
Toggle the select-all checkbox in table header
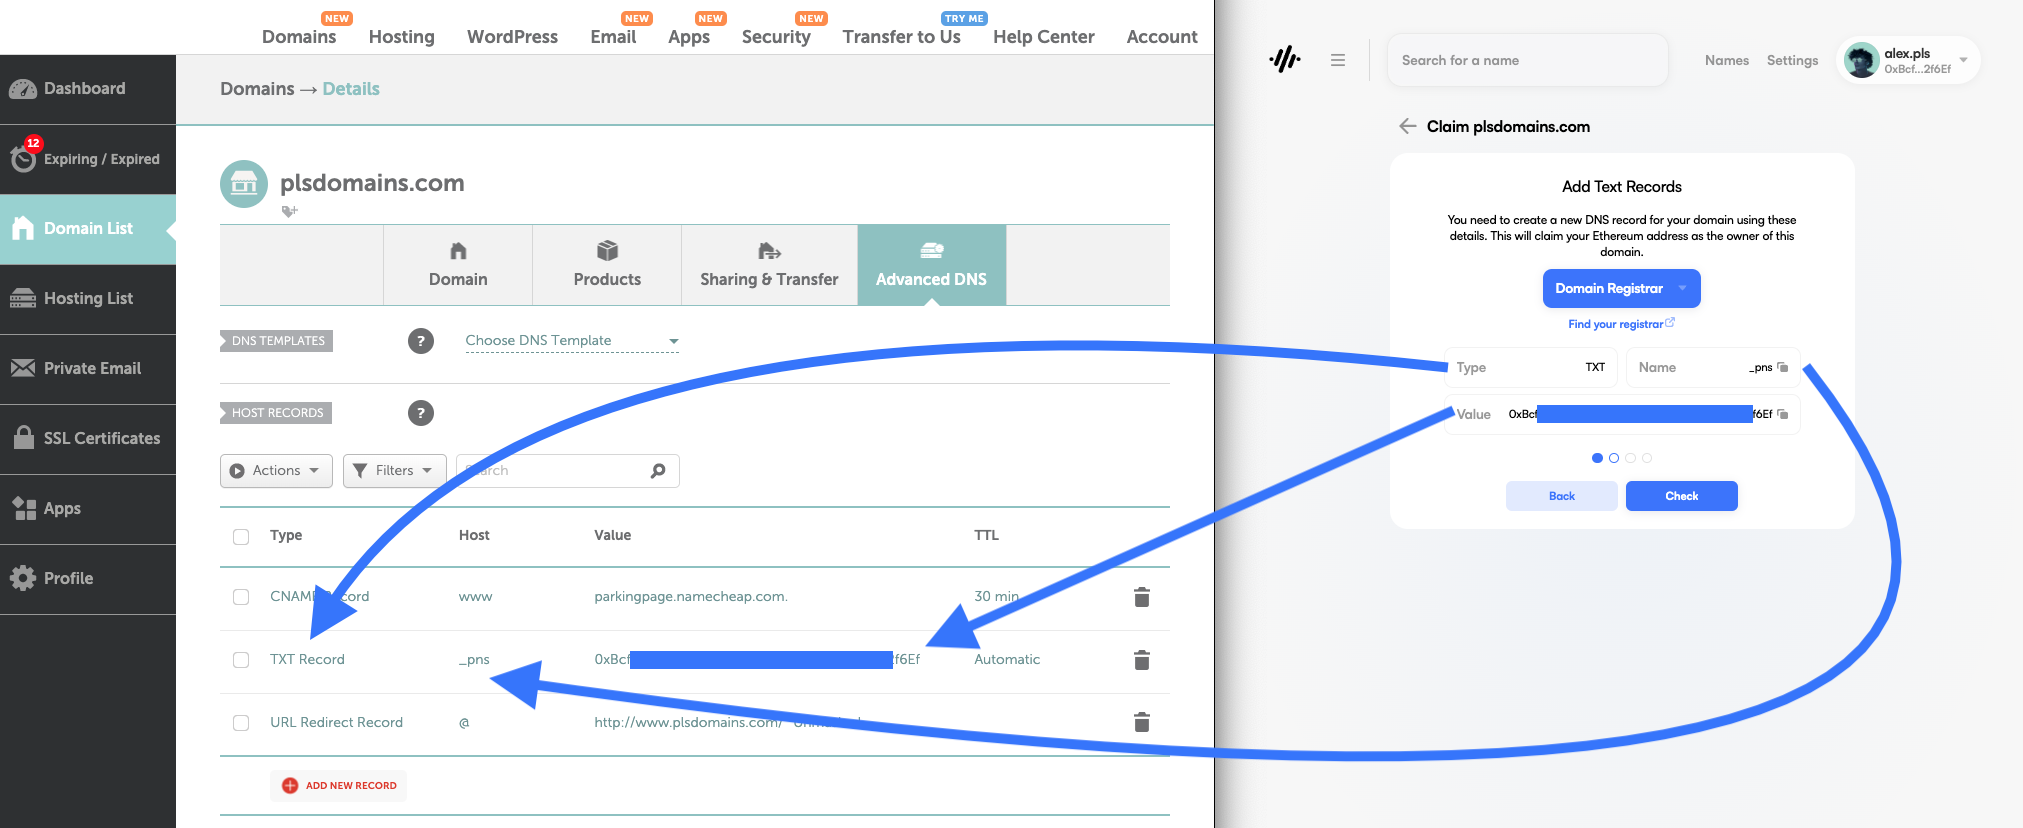[241, 536]
